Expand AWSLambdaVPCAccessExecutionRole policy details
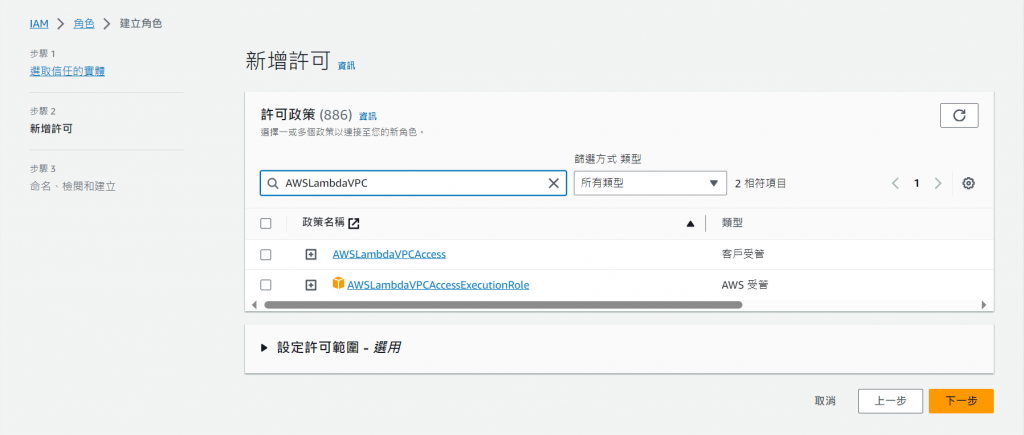 click(x=311, y=285)
